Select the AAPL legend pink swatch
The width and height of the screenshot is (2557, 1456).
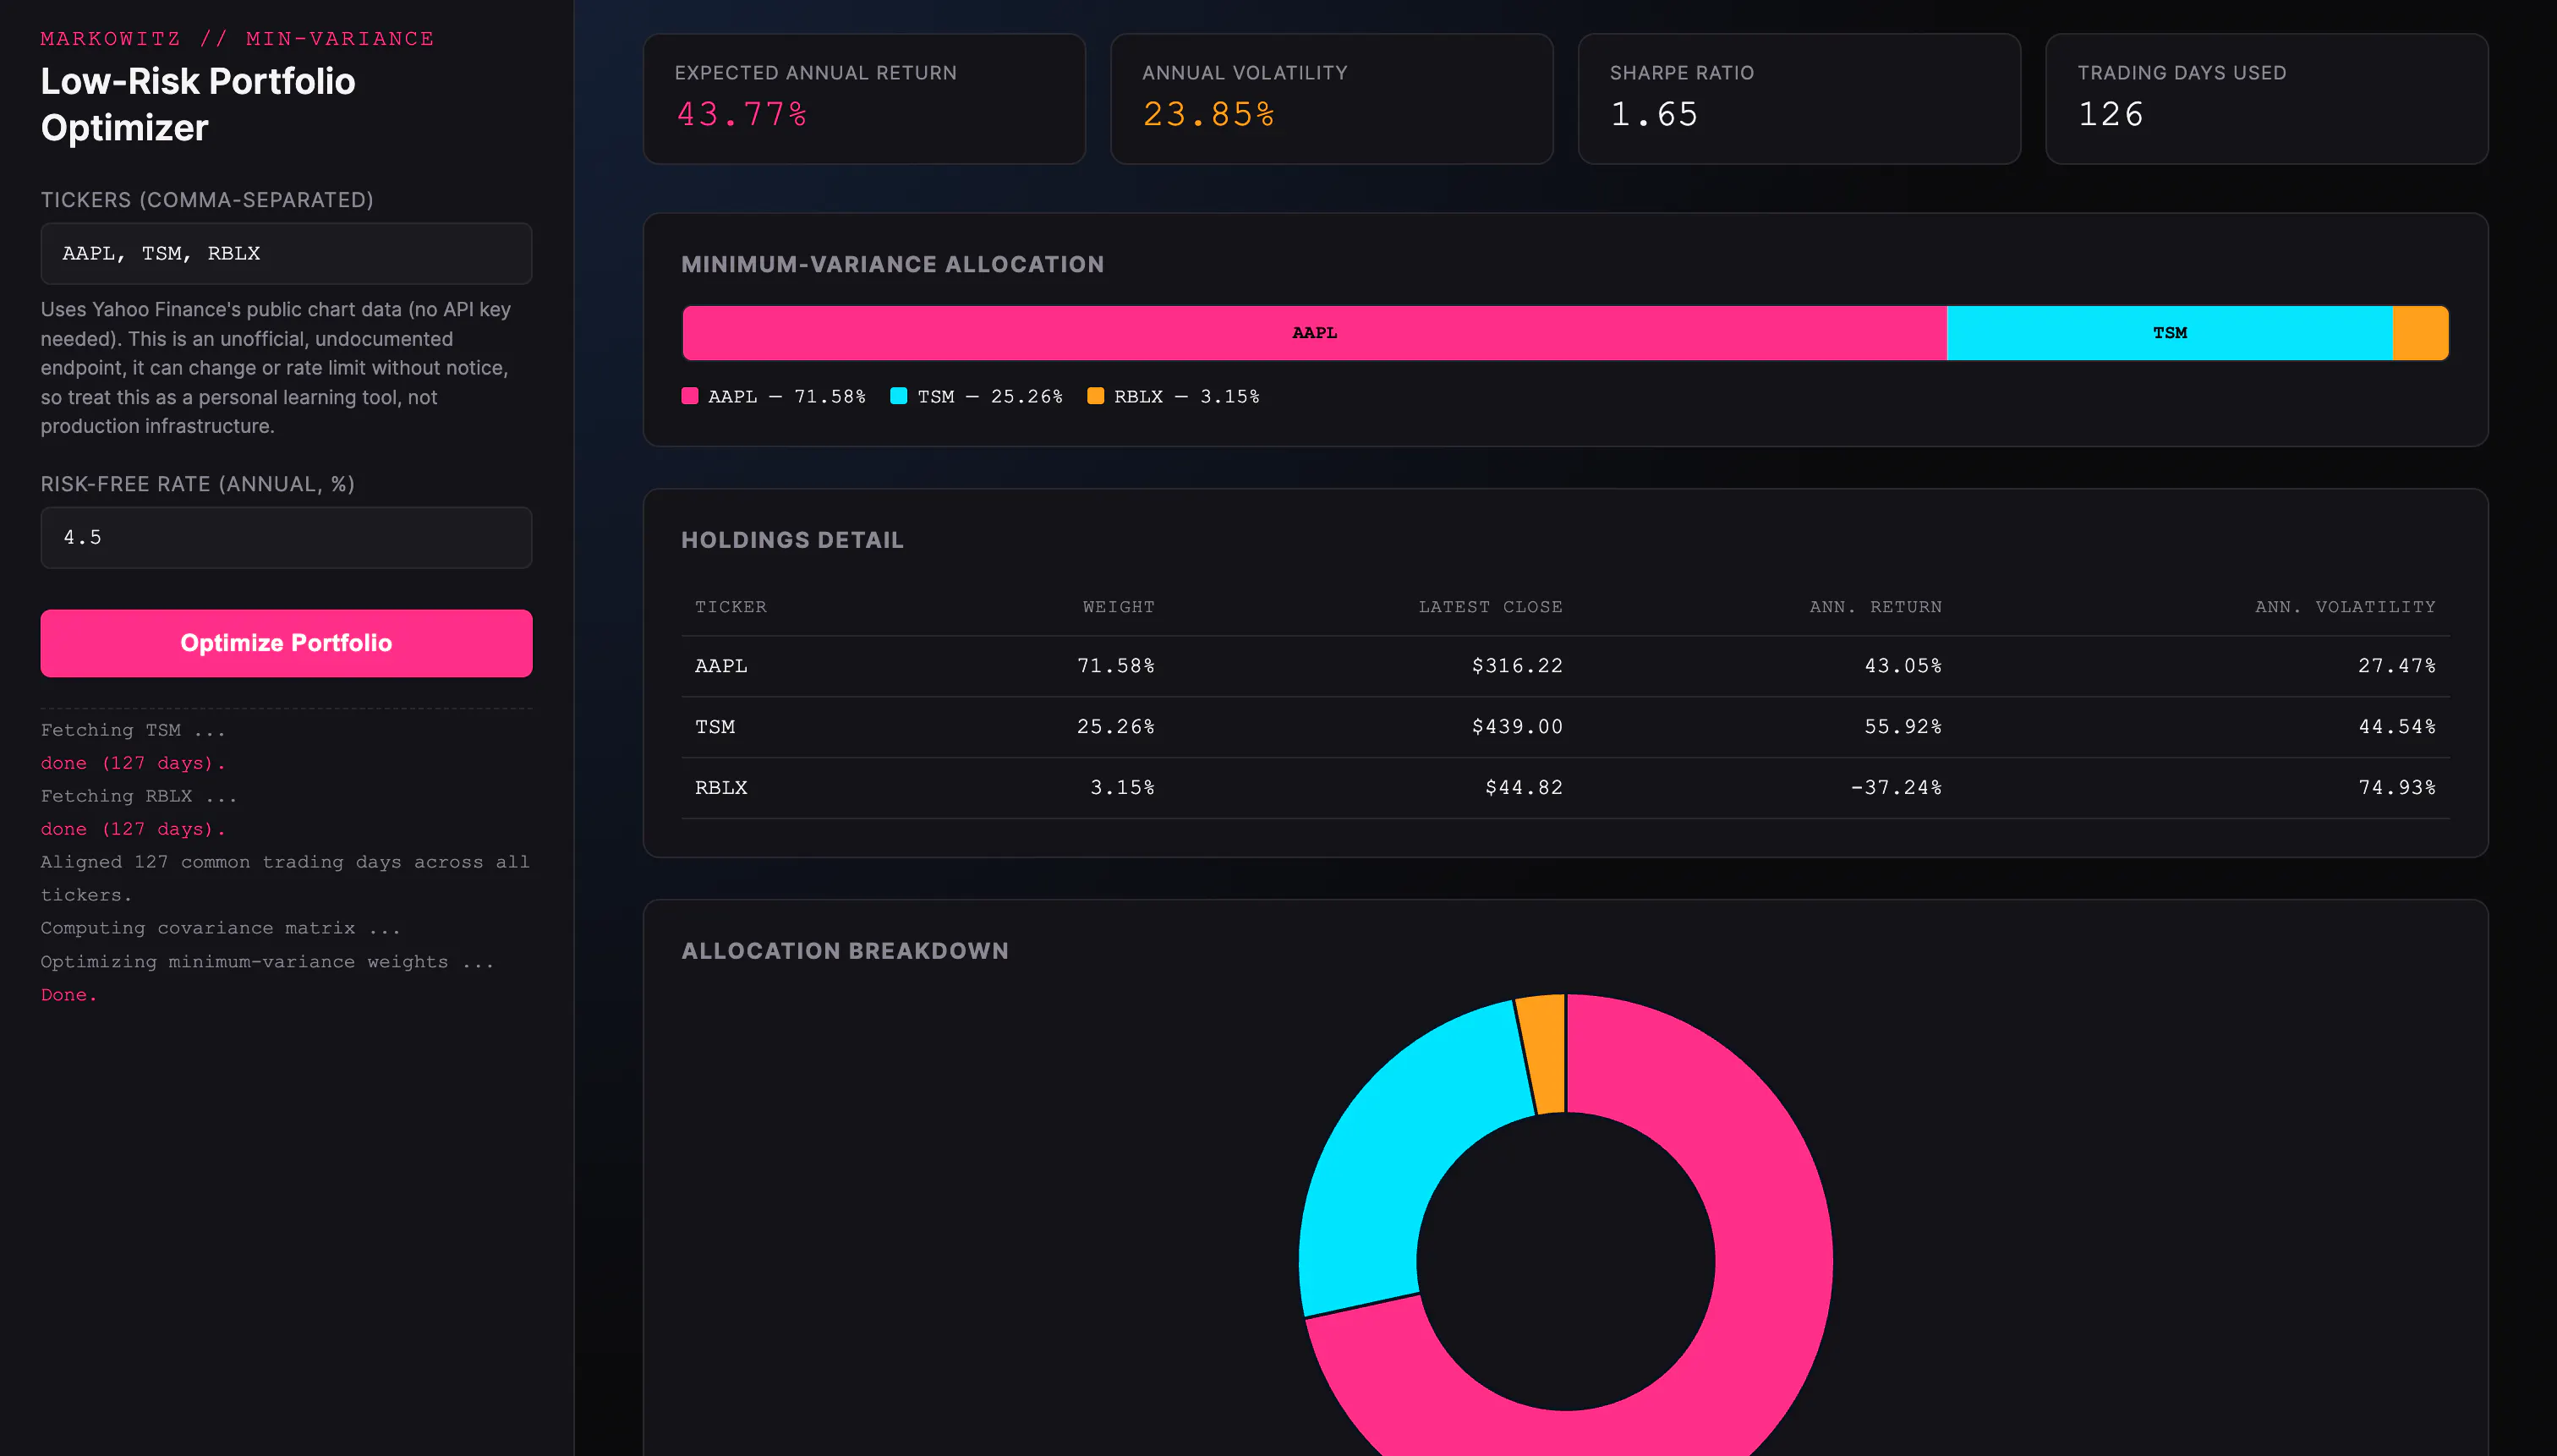[690, 396]
